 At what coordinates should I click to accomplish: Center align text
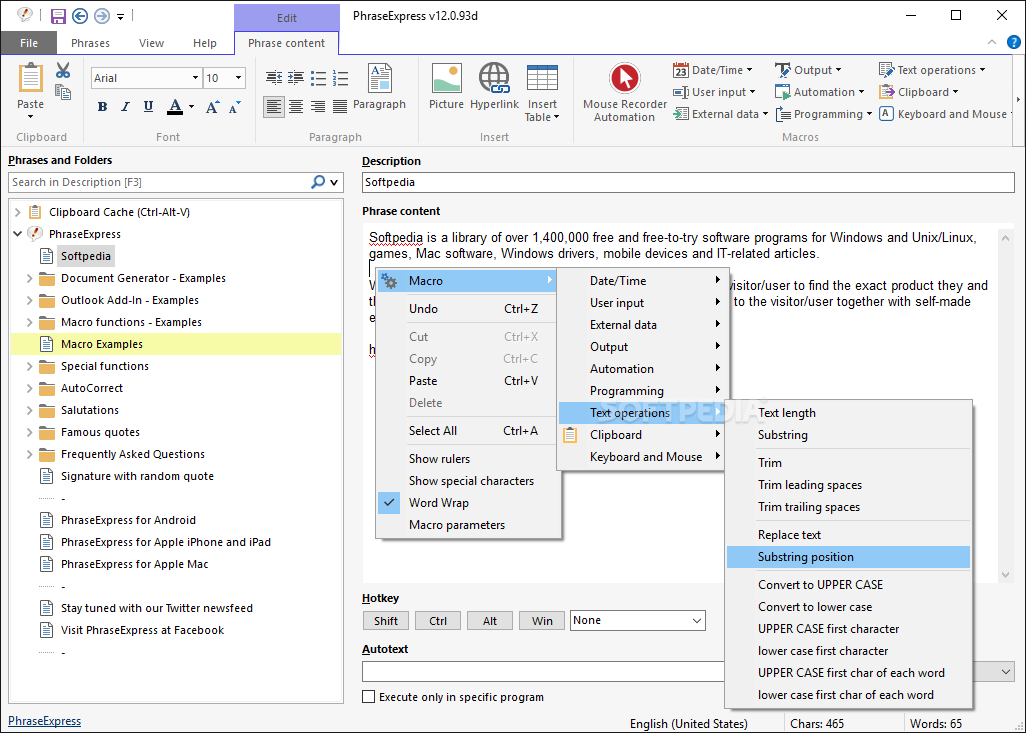coord(296,106)
